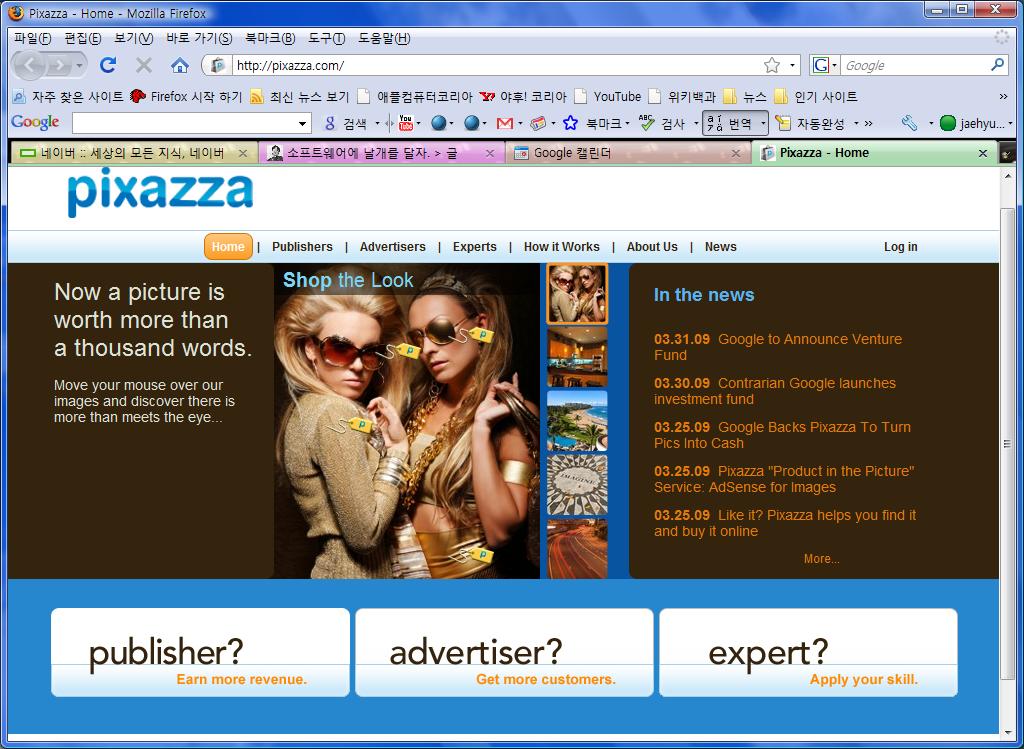Click the expert? Apply your skill card

point(808,652)
